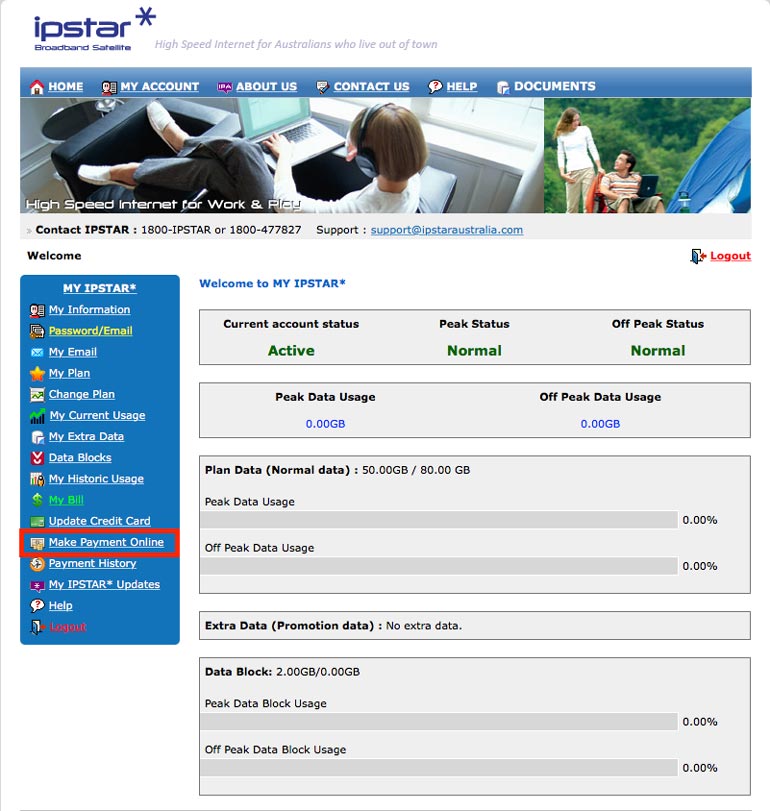Open the My Email link
Screen dimensions: 770x811
pos(73,352)
